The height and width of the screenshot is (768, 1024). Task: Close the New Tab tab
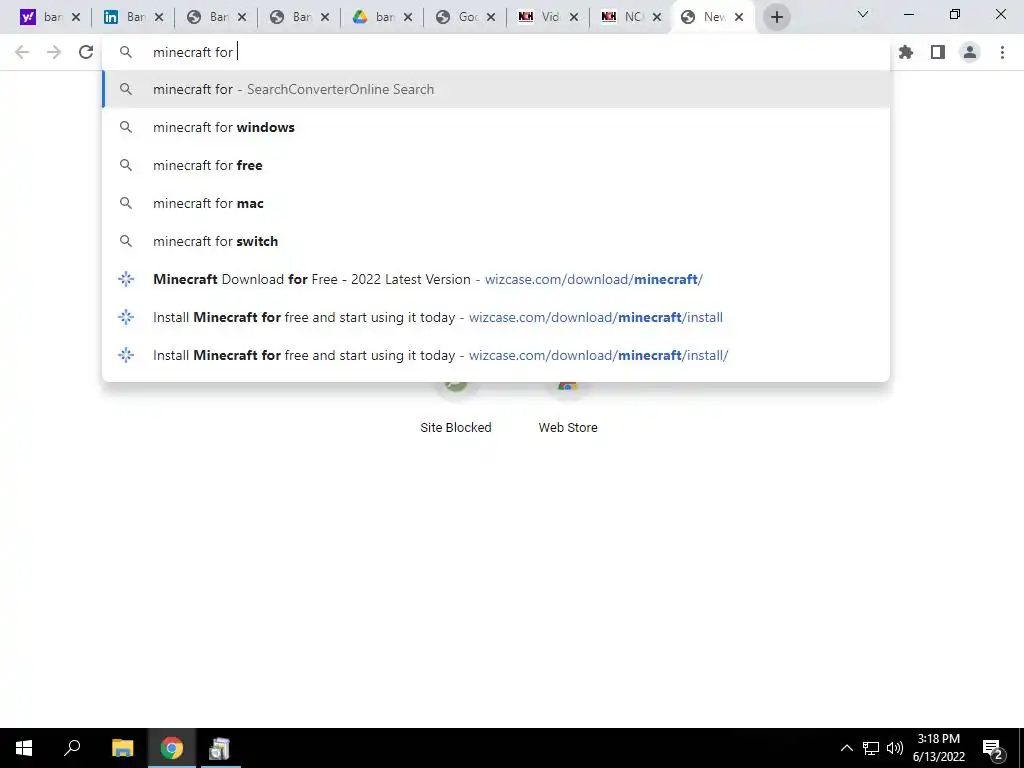click(x=739, y=18)
